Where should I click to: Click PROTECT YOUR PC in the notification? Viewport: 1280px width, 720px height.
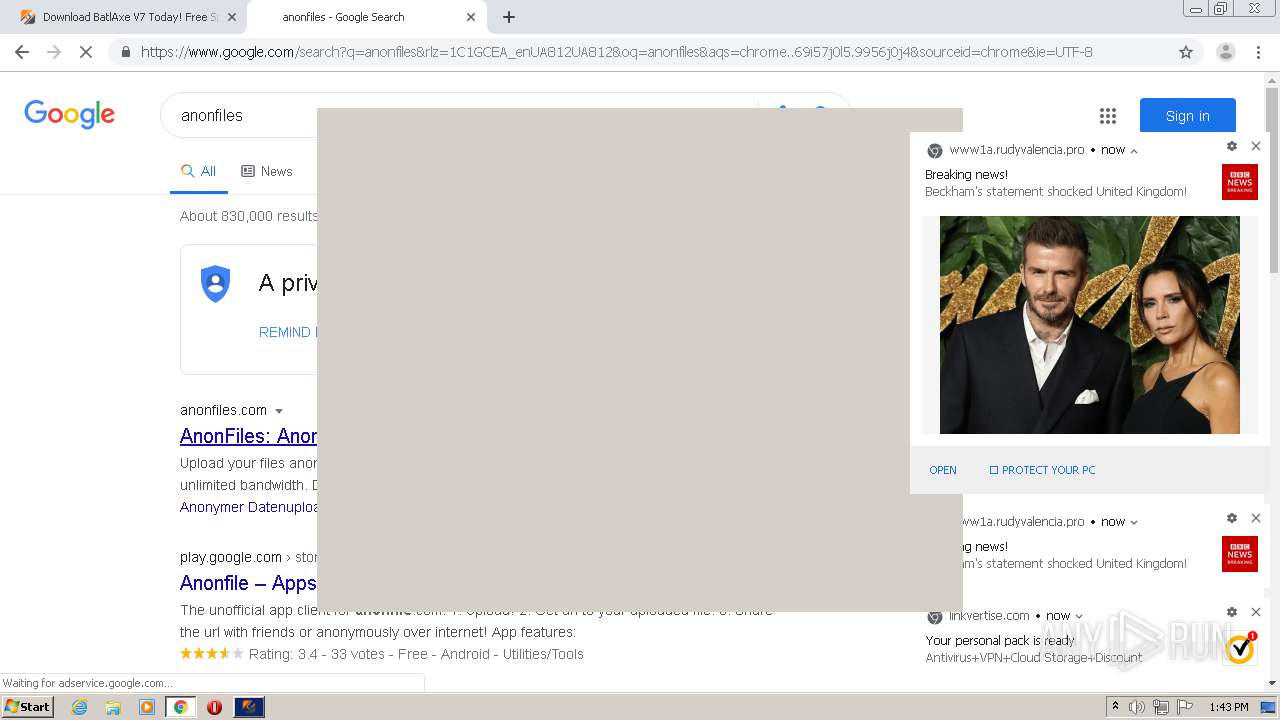(x=1042, y=470)
